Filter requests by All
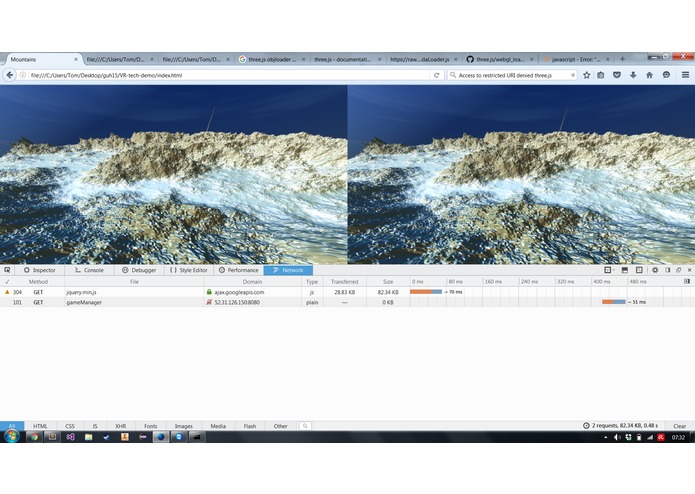This screenshot has height=494, width=695. pos(12,426)
